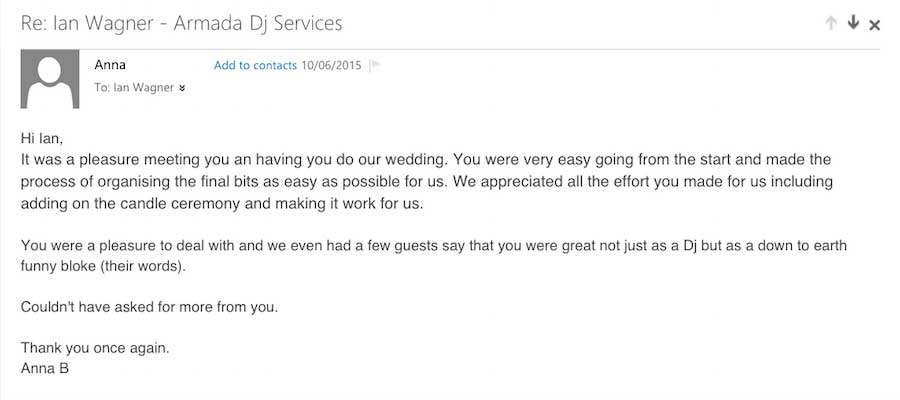Add Anna to contacts
Screen dimensions: 900x400
click(255, 66)
